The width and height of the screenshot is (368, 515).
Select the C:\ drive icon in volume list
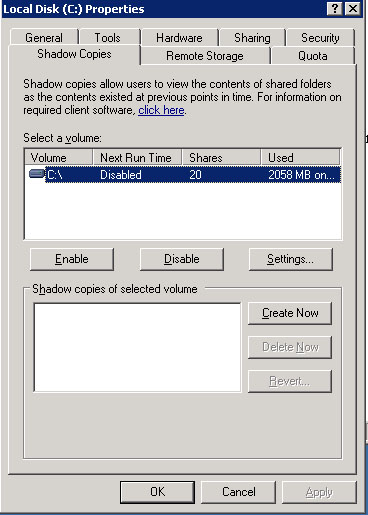[37, 174]
